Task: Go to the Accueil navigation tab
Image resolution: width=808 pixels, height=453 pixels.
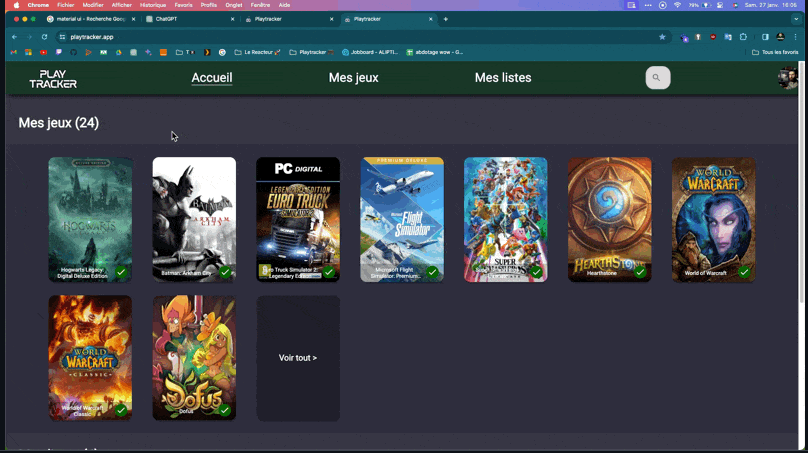Action: [x=212, y=78]
